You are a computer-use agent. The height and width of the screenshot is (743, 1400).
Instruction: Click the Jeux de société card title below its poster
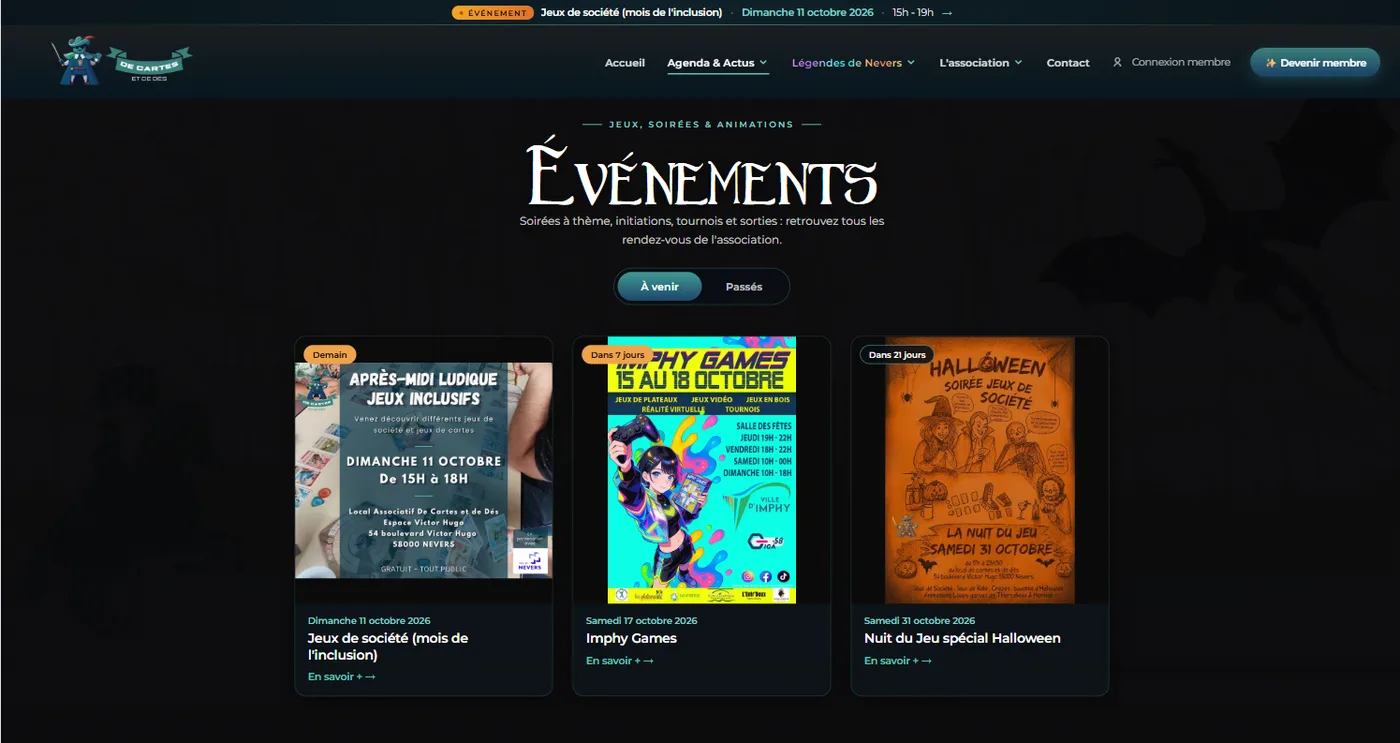tap(388, 646)
